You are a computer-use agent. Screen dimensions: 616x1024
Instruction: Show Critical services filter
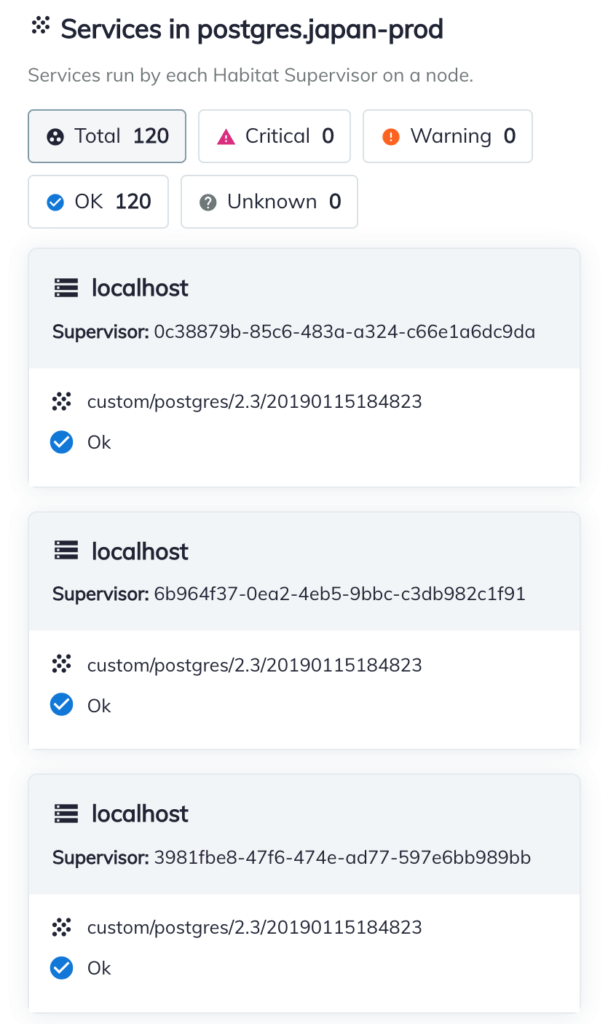click(274, 136)
